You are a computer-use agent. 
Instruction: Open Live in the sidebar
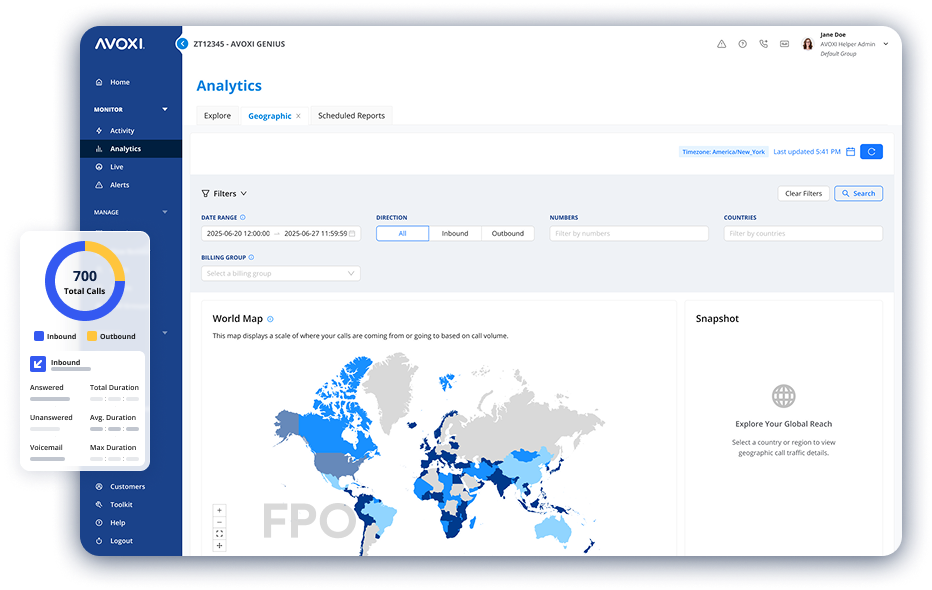(x=117, y=167)
